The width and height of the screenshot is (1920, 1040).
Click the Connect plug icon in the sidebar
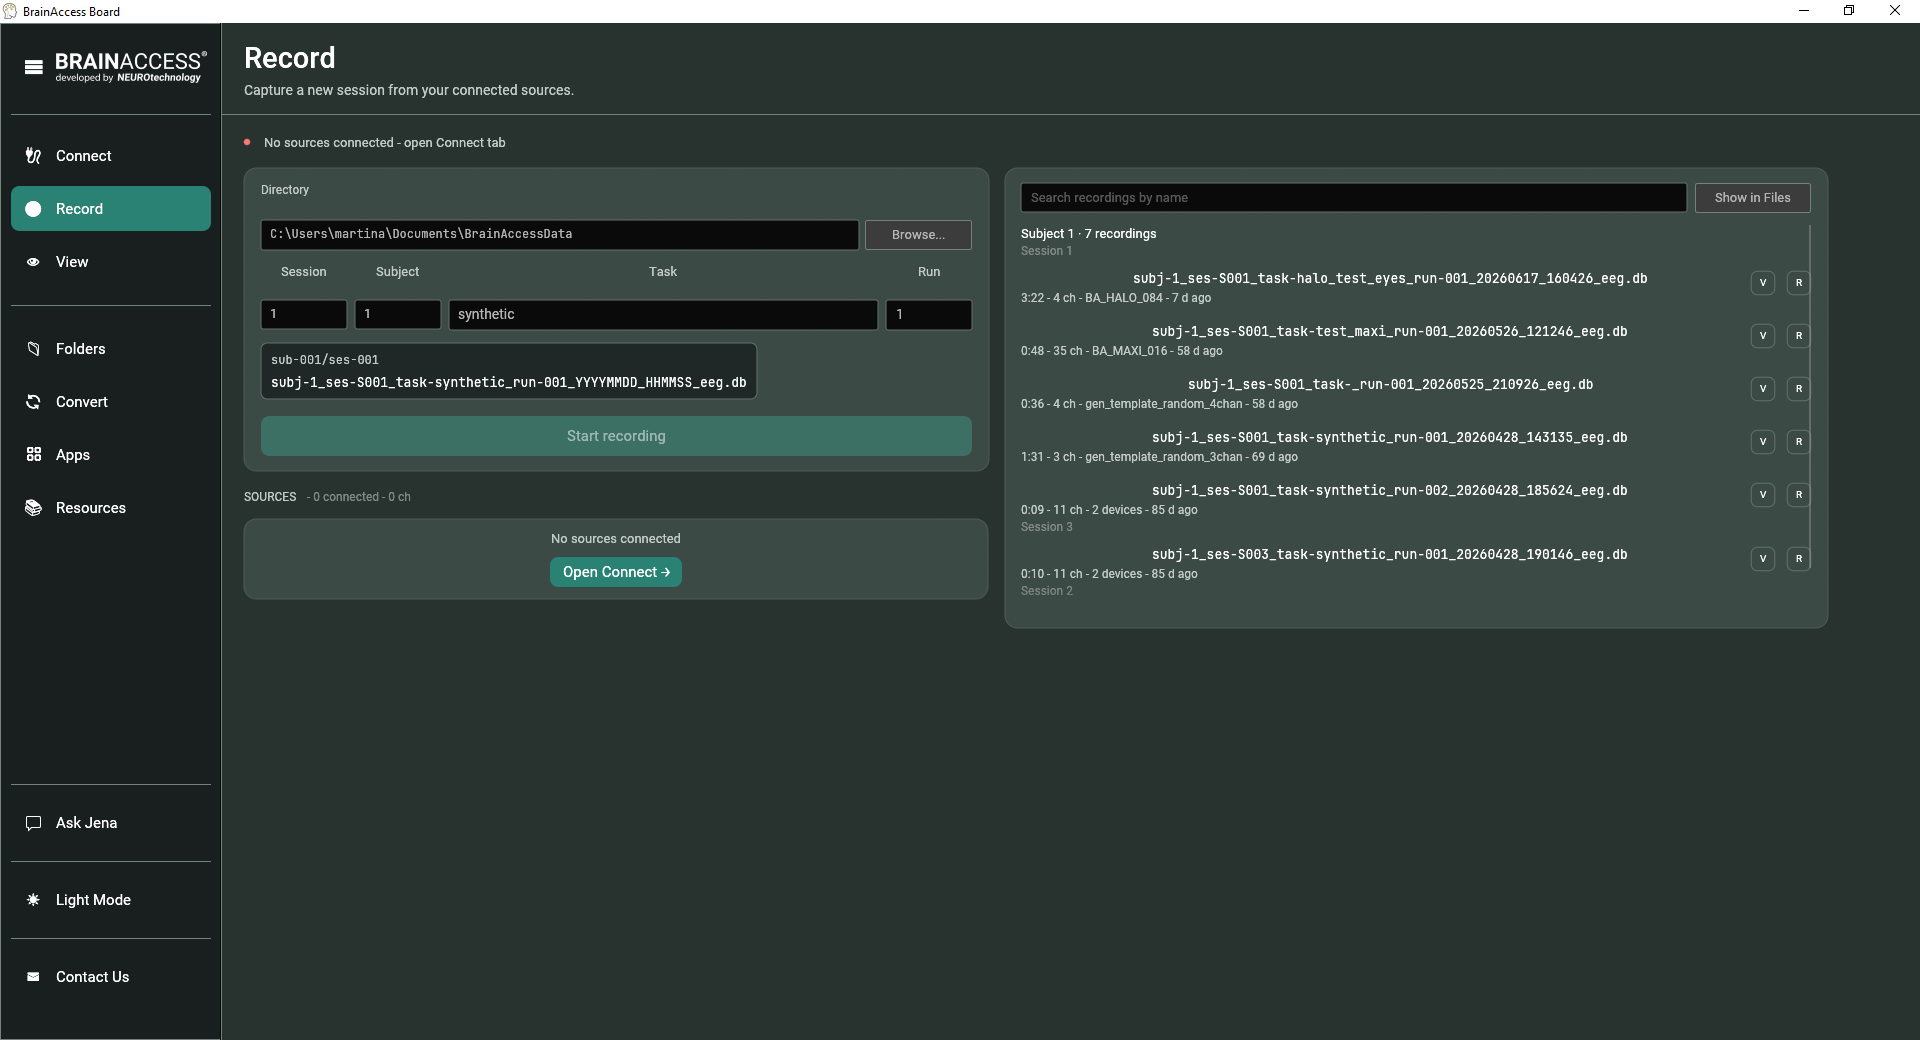[x=34, y=156]
